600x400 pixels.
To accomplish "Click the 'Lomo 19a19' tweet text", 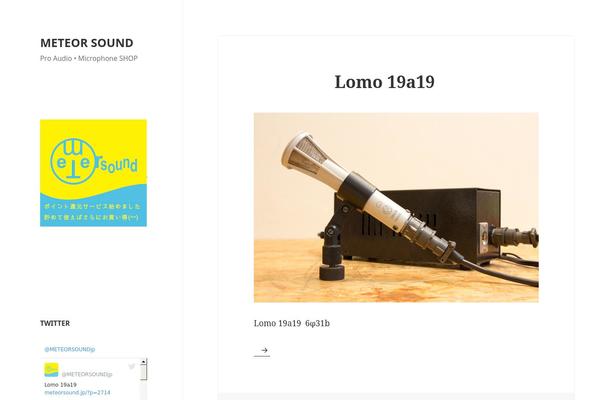I will [x=60, y=385].
